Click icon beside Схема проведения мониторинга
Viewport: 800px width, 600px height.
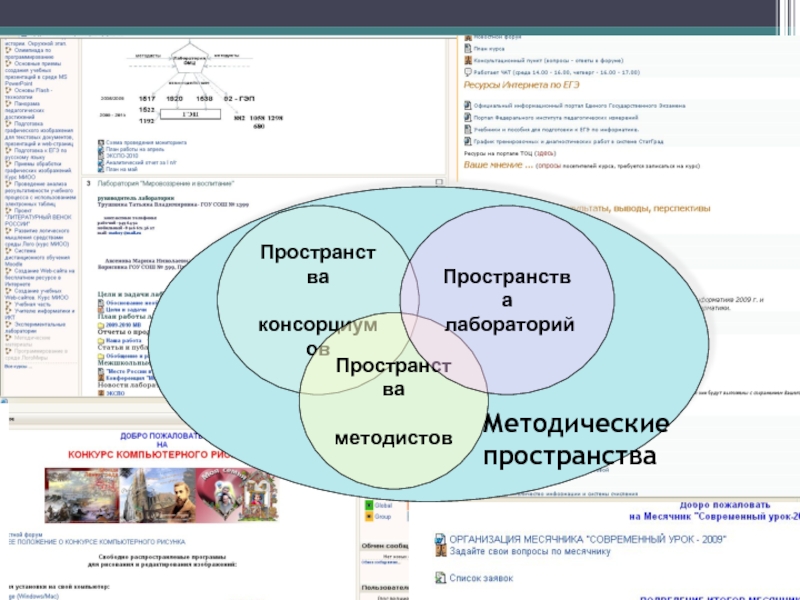click(100, 143)
